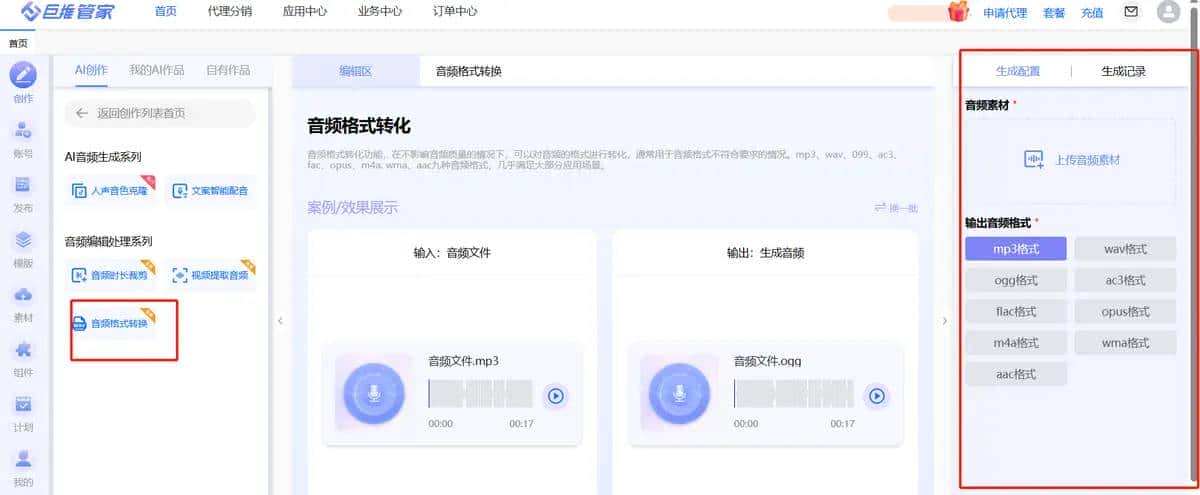Open the 文案智能配音 tool

[x=210, y=190]
